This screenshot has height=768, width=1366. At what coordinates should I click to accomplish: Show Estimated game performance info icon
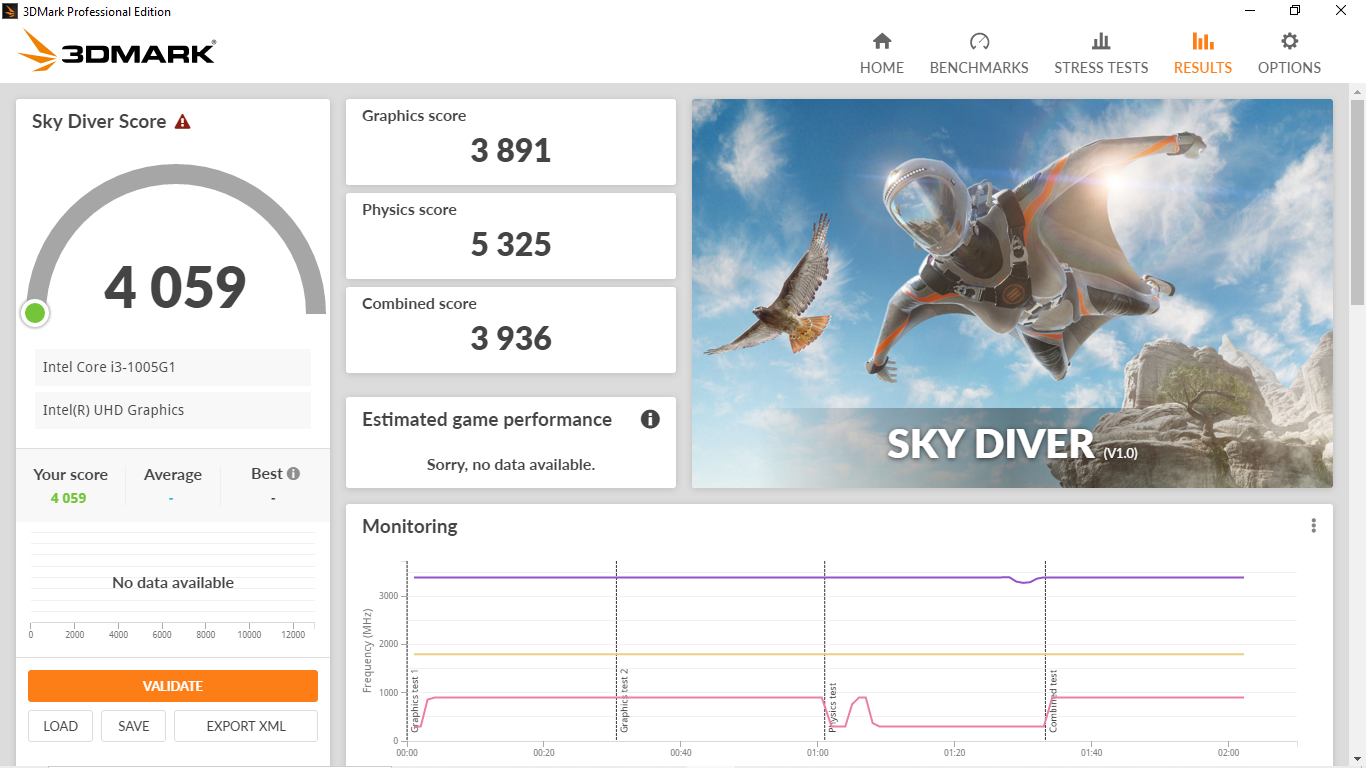pos(650,419)
